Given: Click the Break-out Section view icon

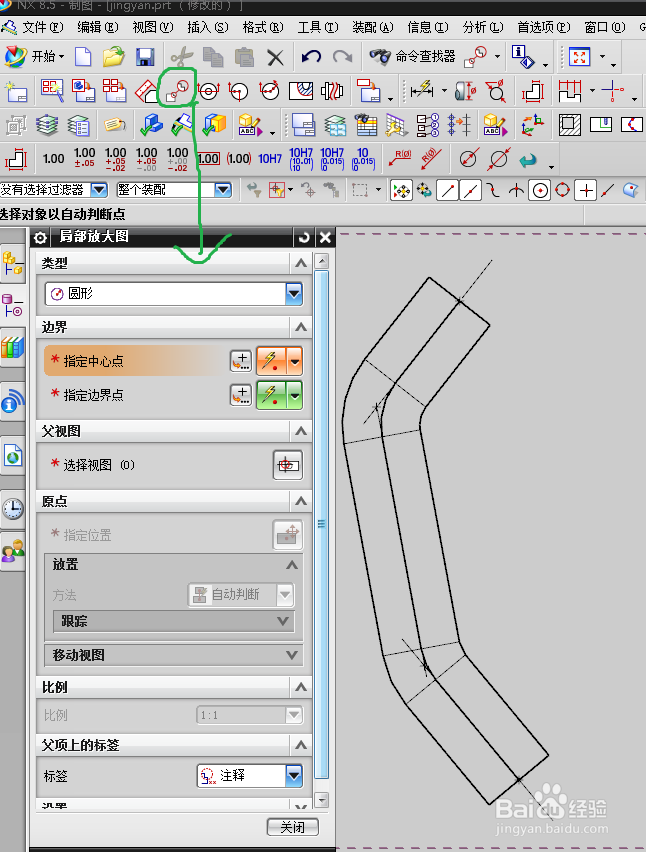Looking at the screenshot, I should [x=300, y=91].
